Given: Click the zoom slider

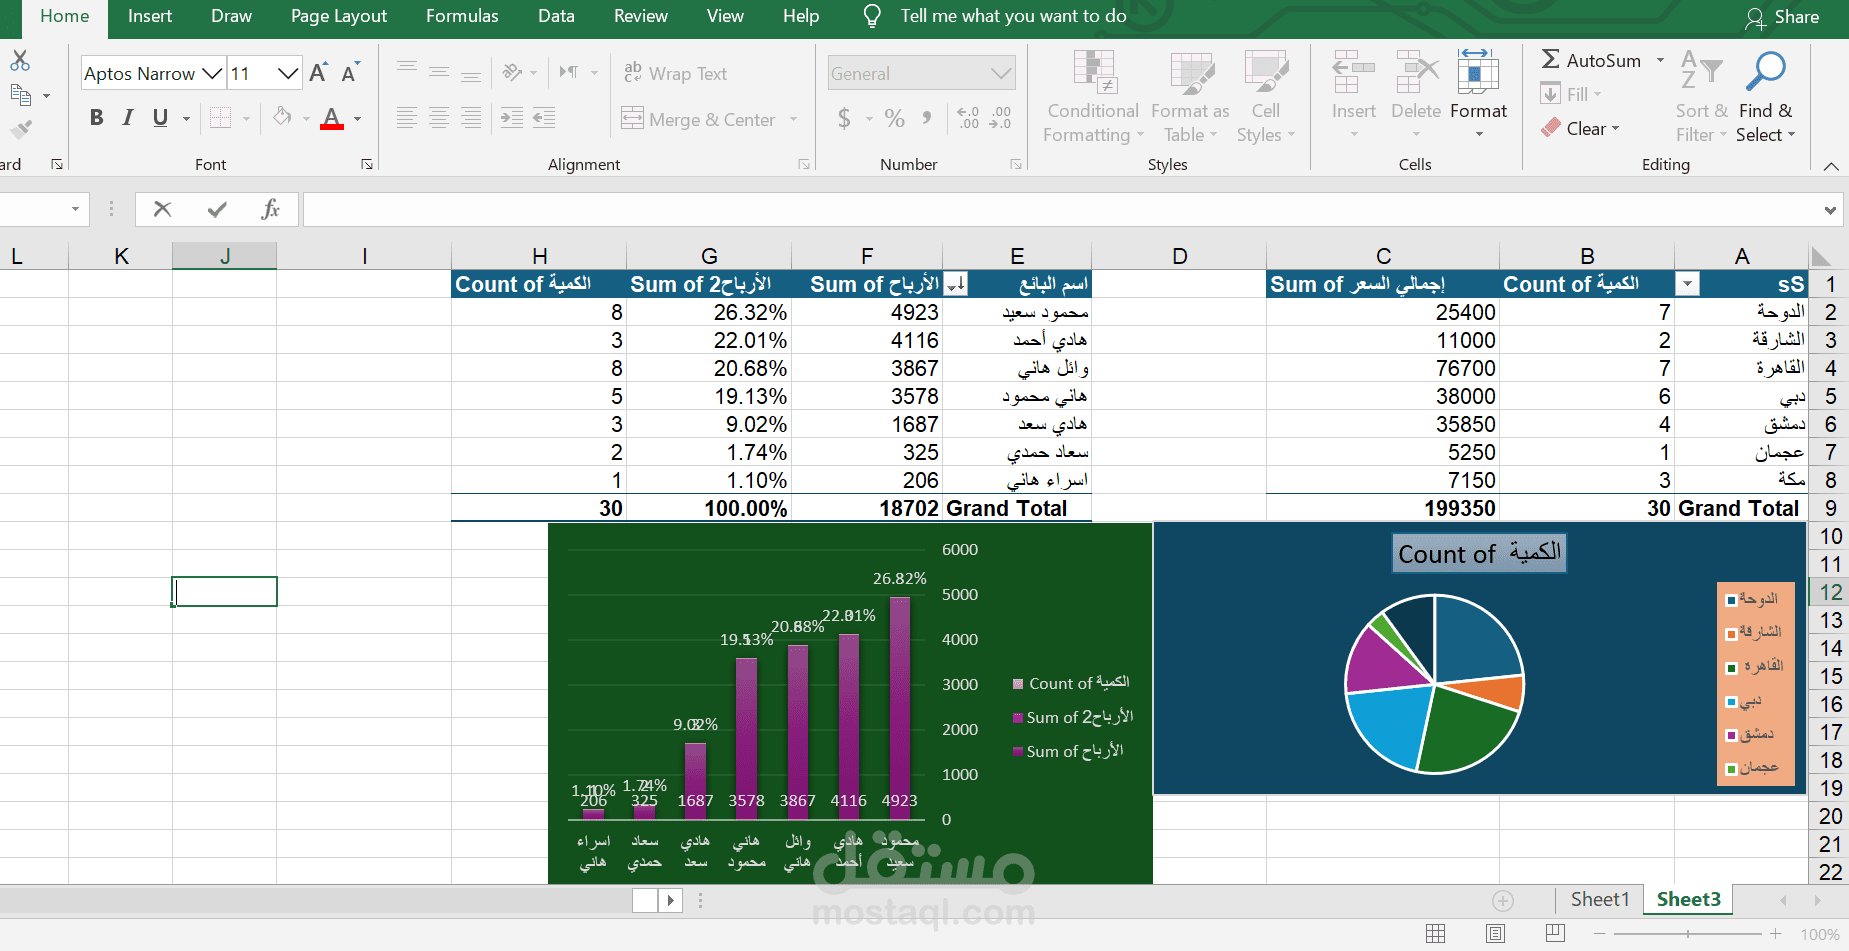Looking at the screenshot, I should (x=1688, y=934).
